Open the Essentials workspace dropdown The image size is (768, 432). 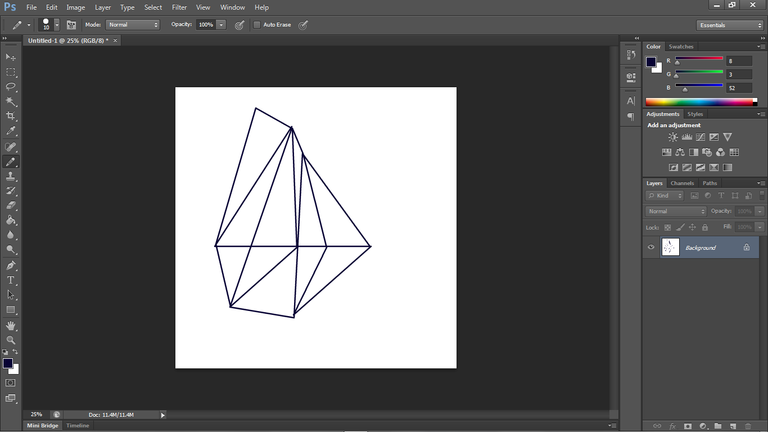pyautogui.click(x=730, y=25)
